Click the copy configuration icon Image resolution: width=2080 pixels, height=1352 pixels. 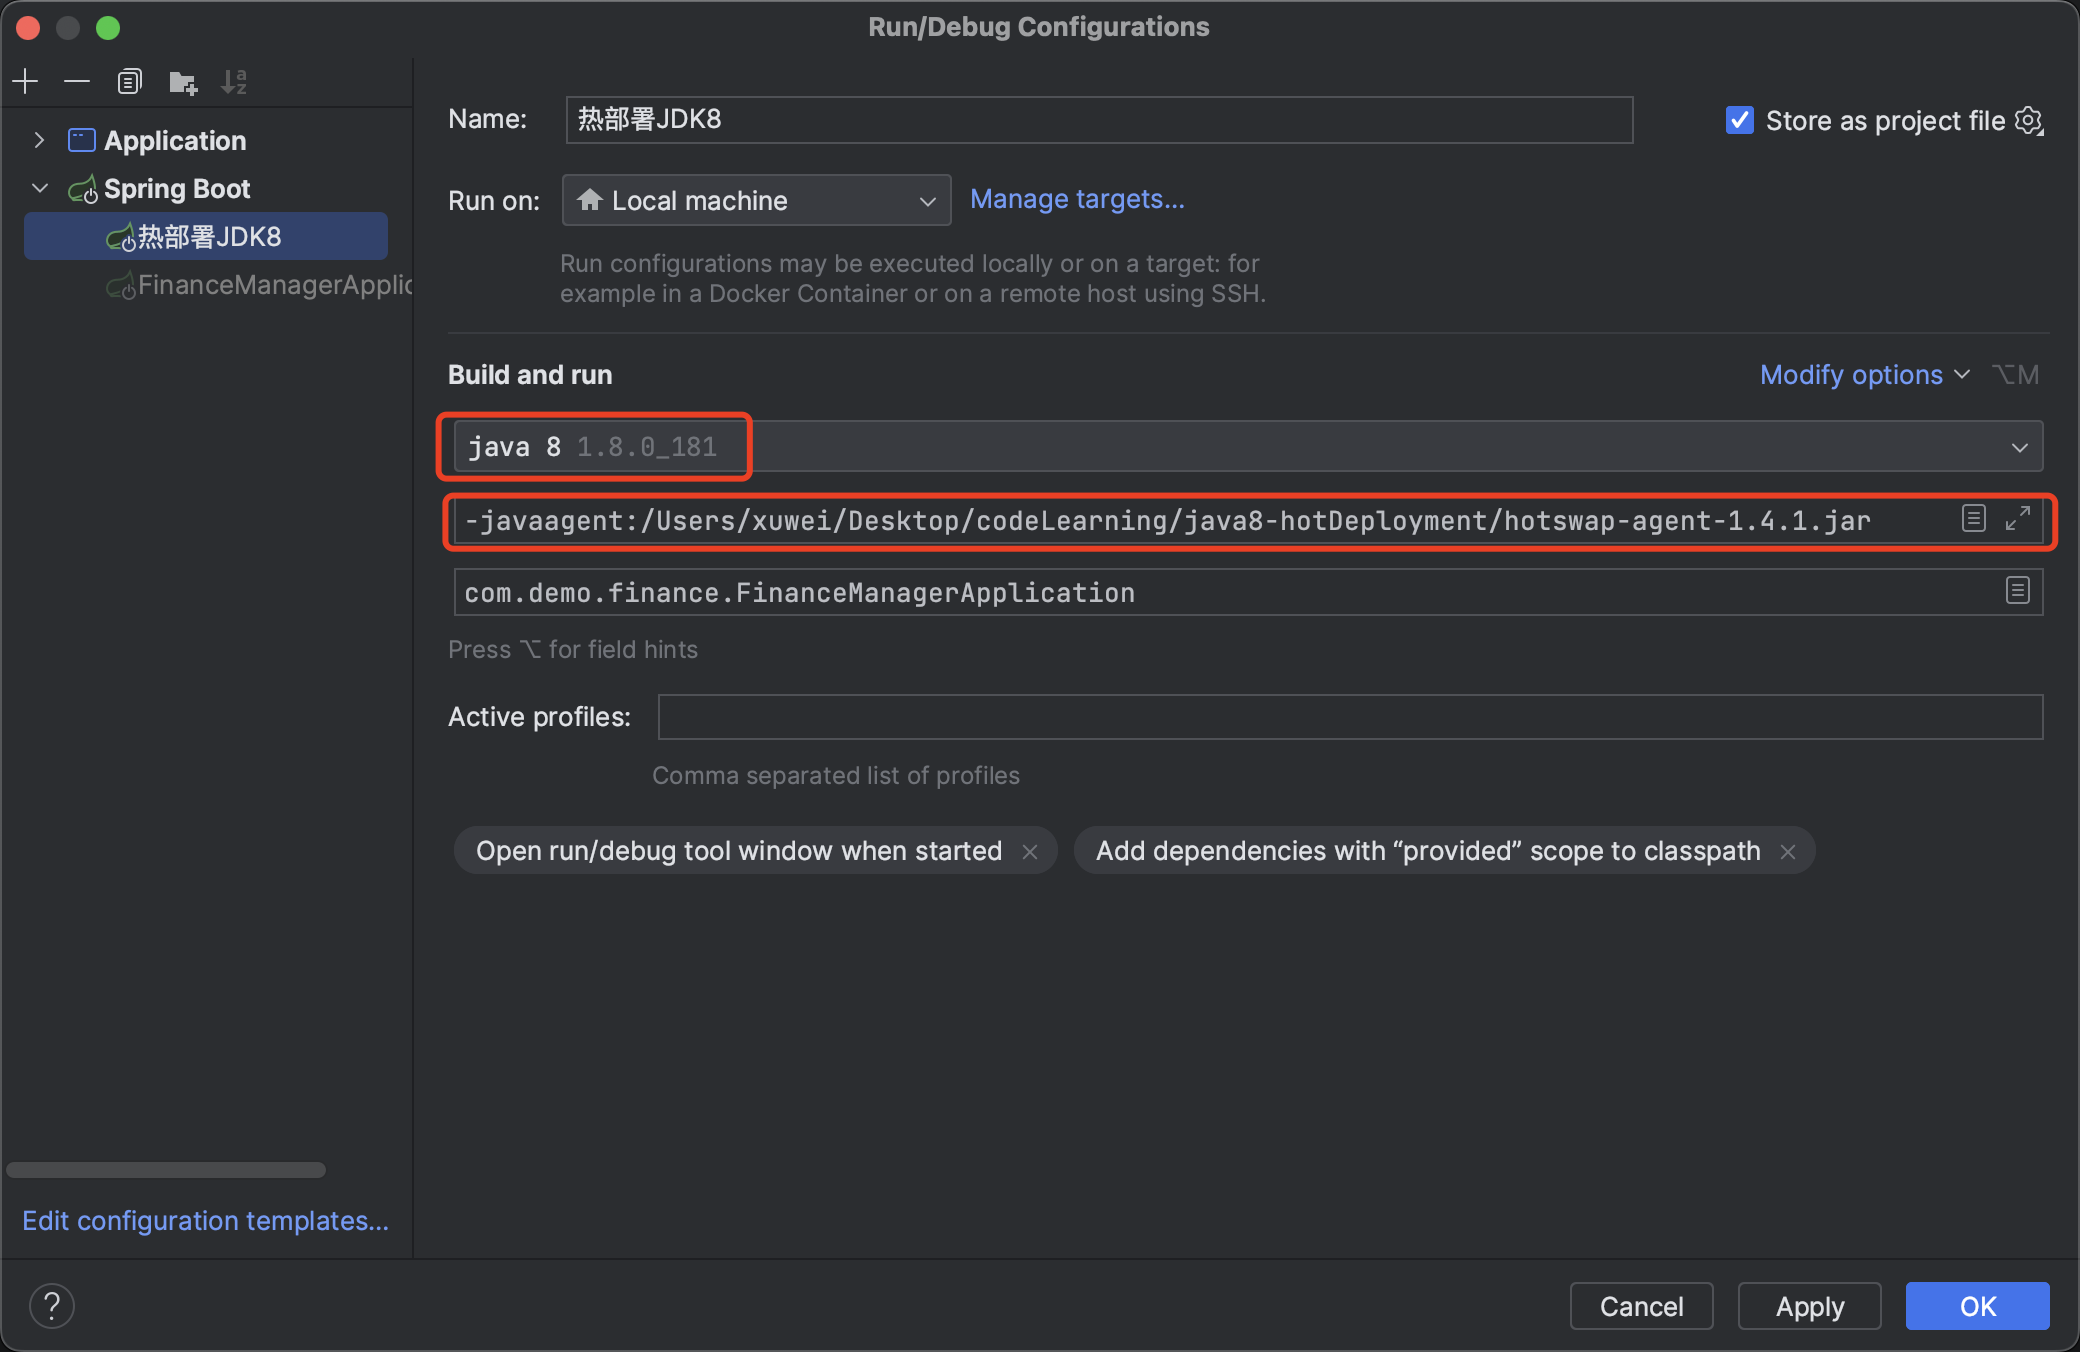click(129, 81)
